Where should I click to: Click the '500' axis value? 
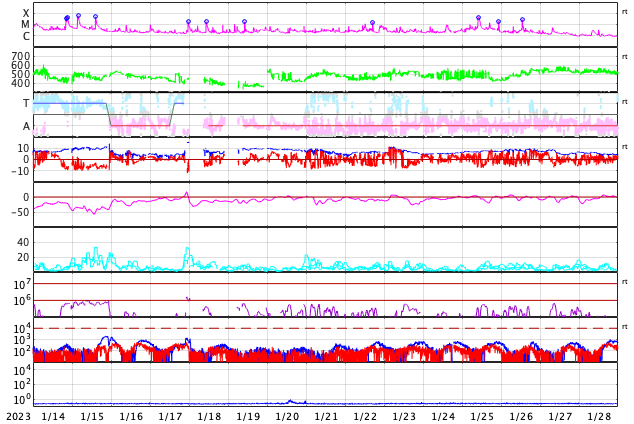(x=21, y=74)
